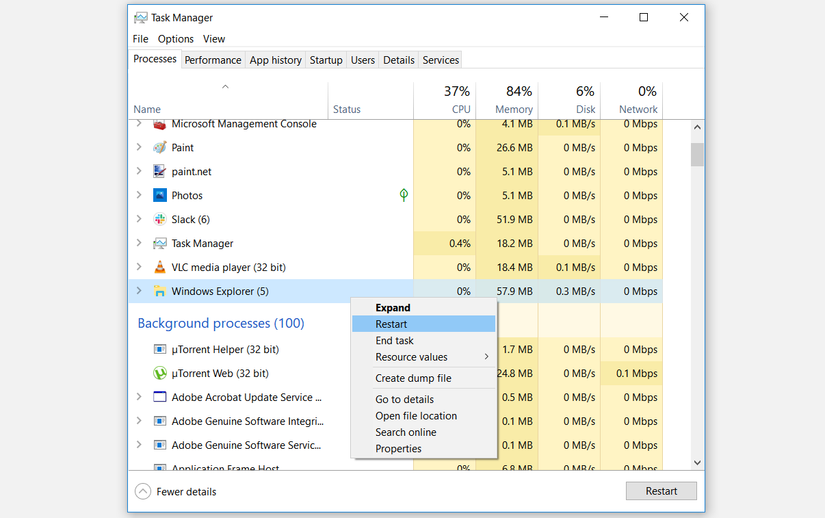Image resolution: width=825 pixels, height=518 pixels.
Task: Click the Photos app icon
Action: pyautogui.click(x=159, y=196)
